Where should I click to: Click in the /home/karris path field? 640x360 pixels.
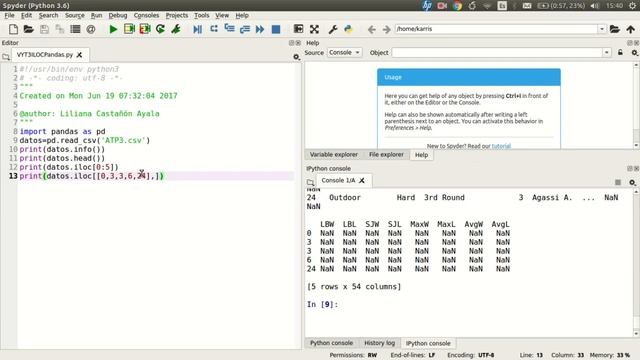pyautogui.click(x=496, y=29)
